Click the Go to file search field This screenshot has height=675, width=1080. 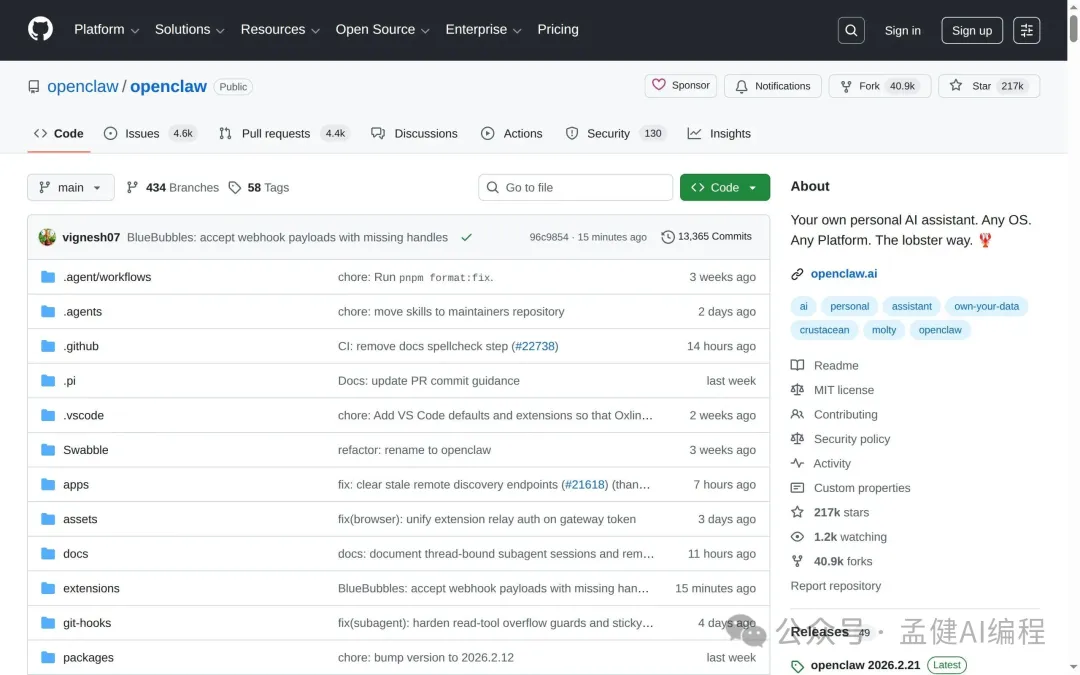point(575,187)
